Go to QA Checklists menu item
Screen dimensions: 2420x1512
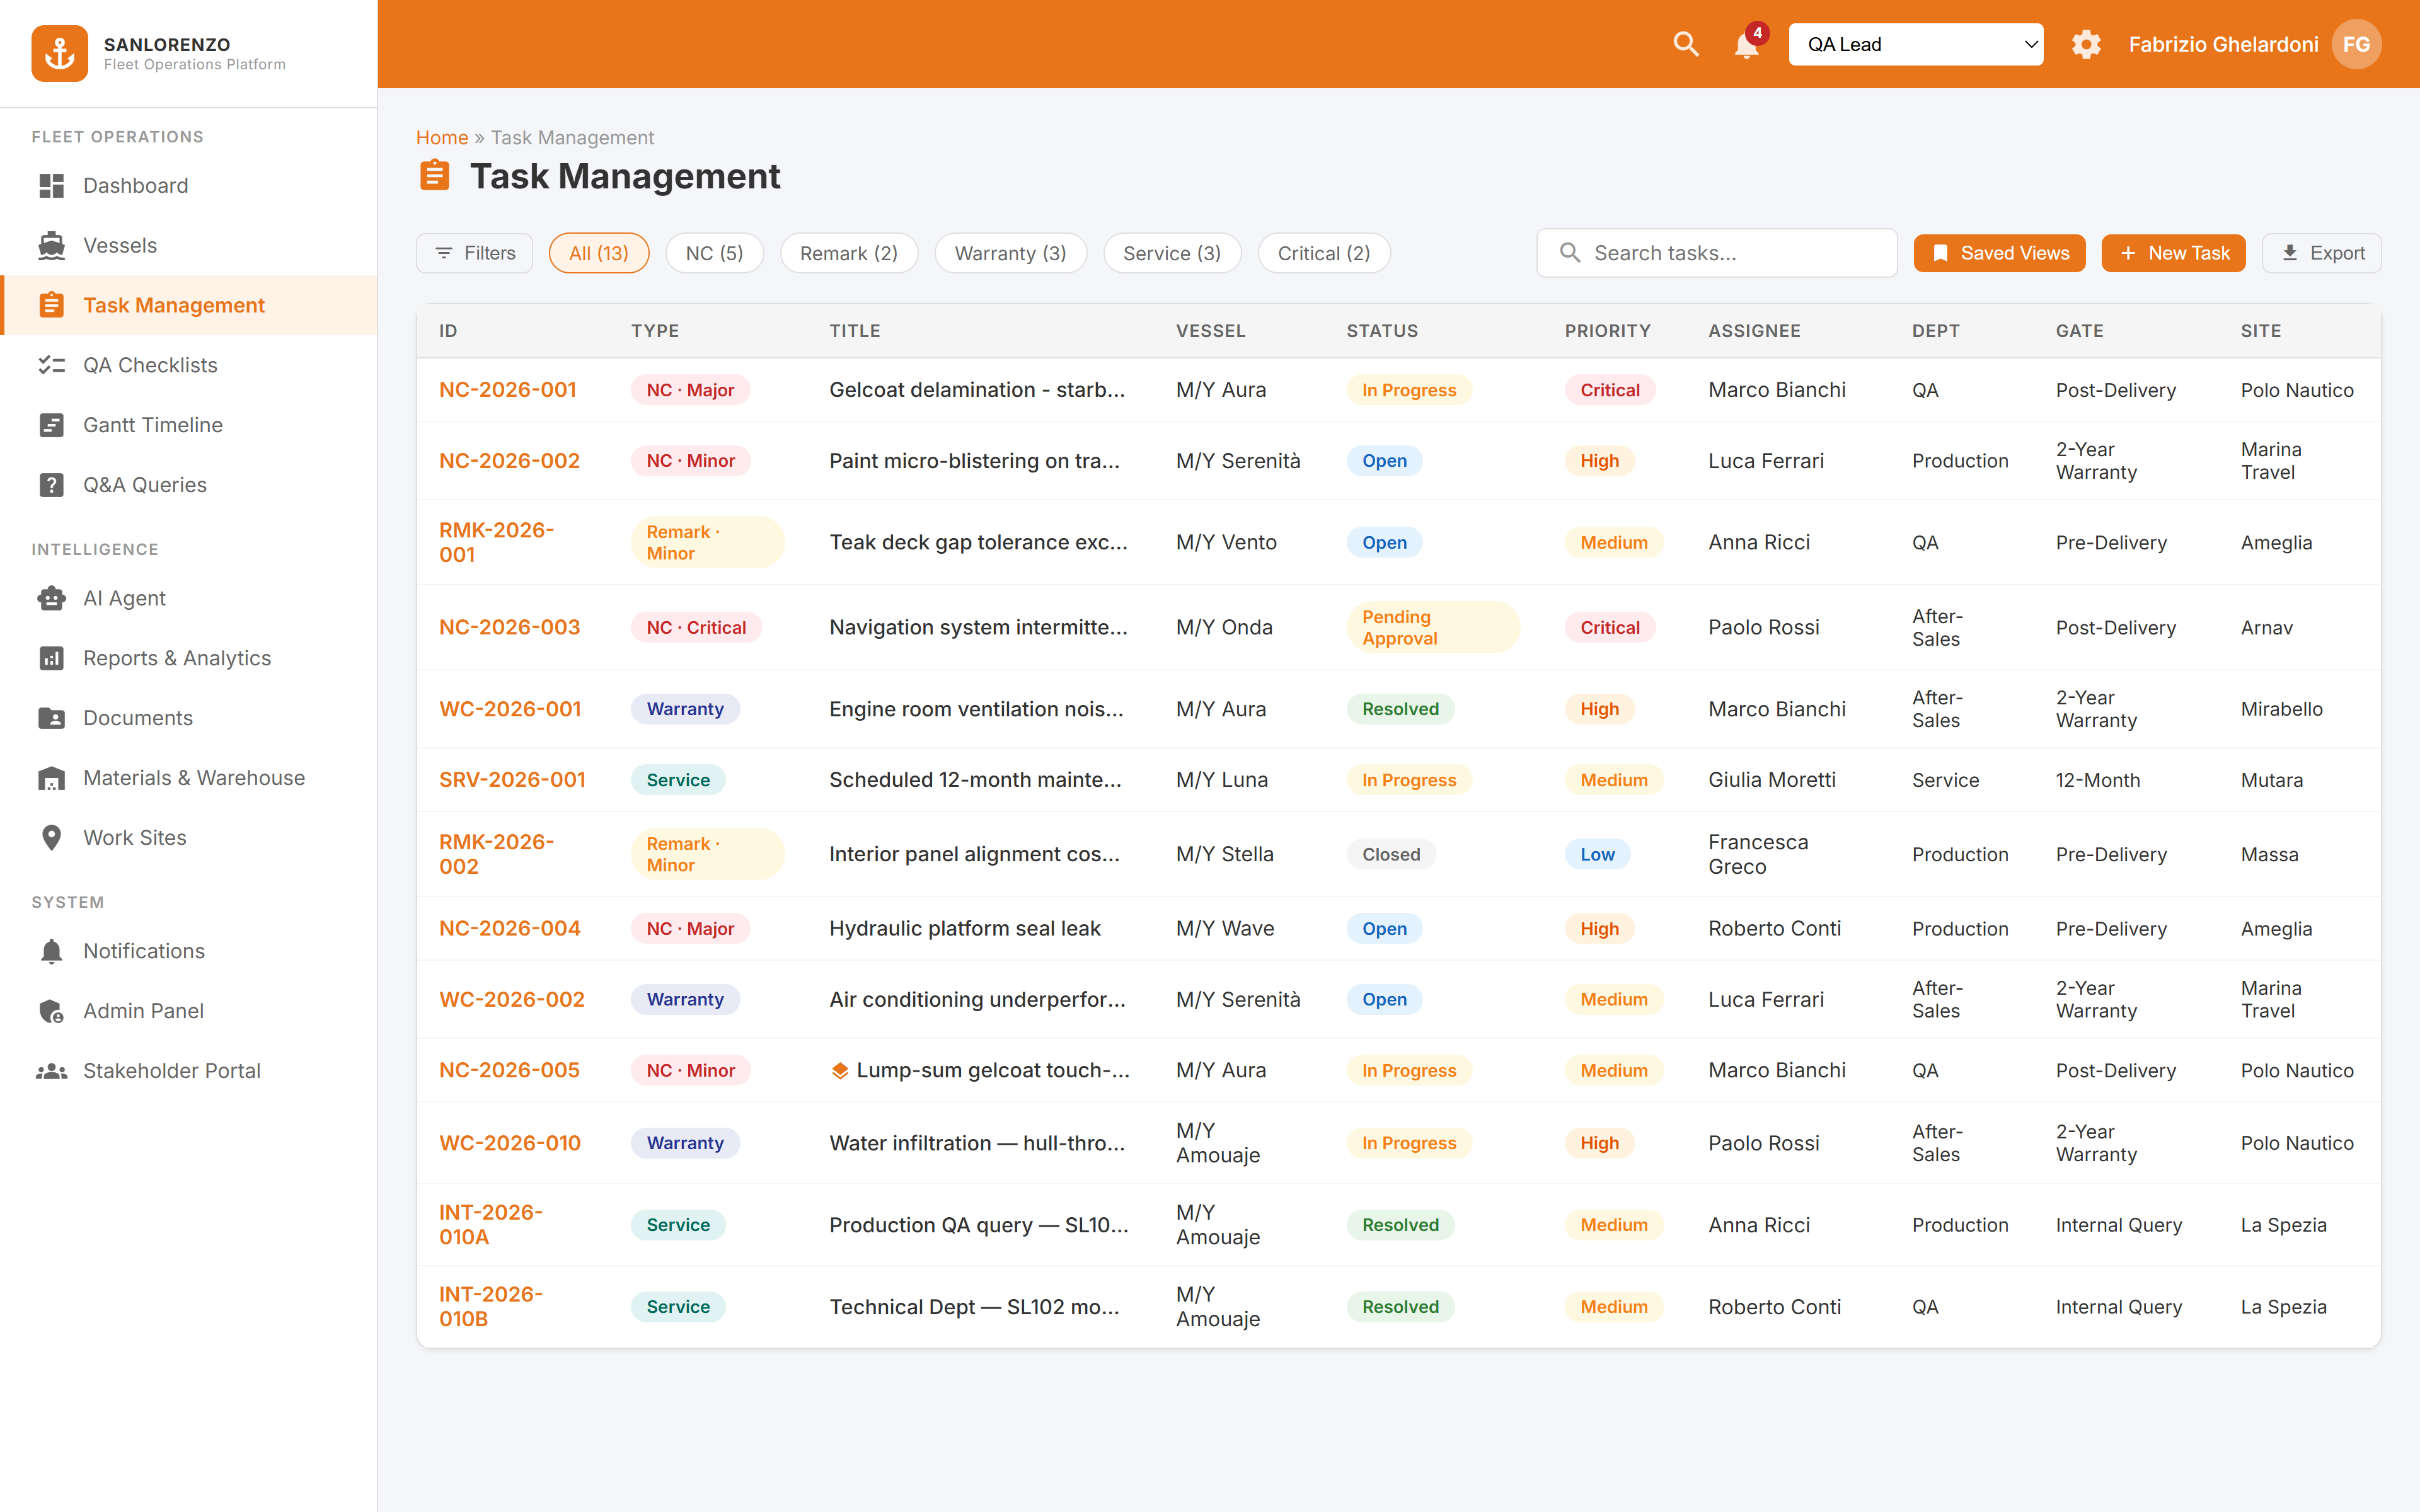(150, 365)
